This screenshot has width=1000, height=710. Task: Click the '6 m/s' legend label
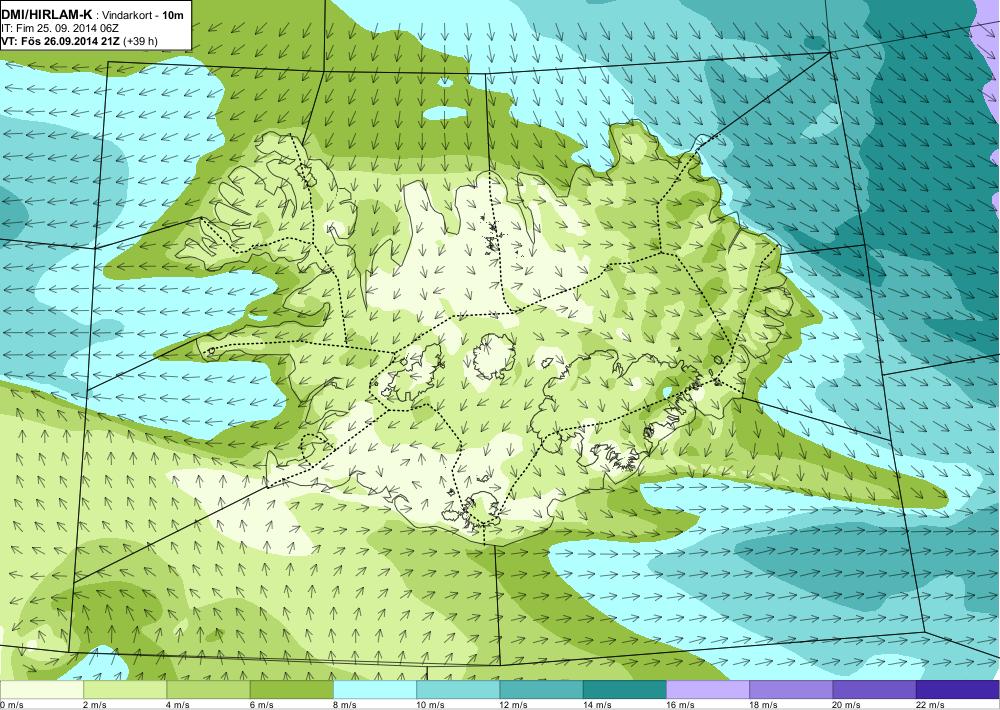[x=261, y=705]
